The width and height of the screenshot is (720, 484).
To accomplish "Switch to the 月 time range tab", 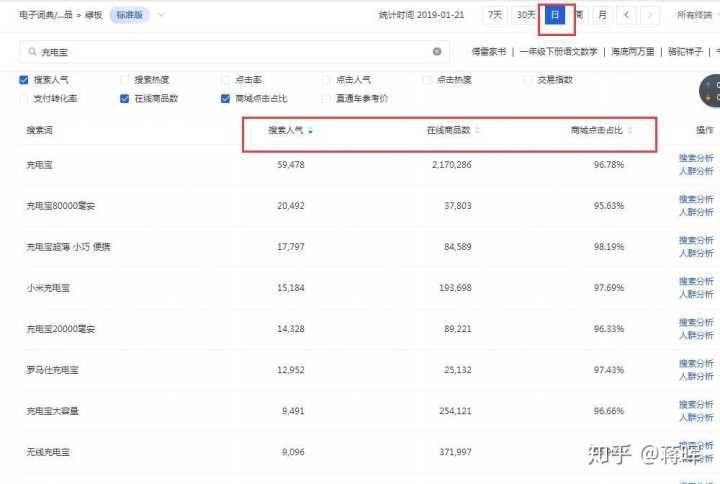I will point(602,15).
